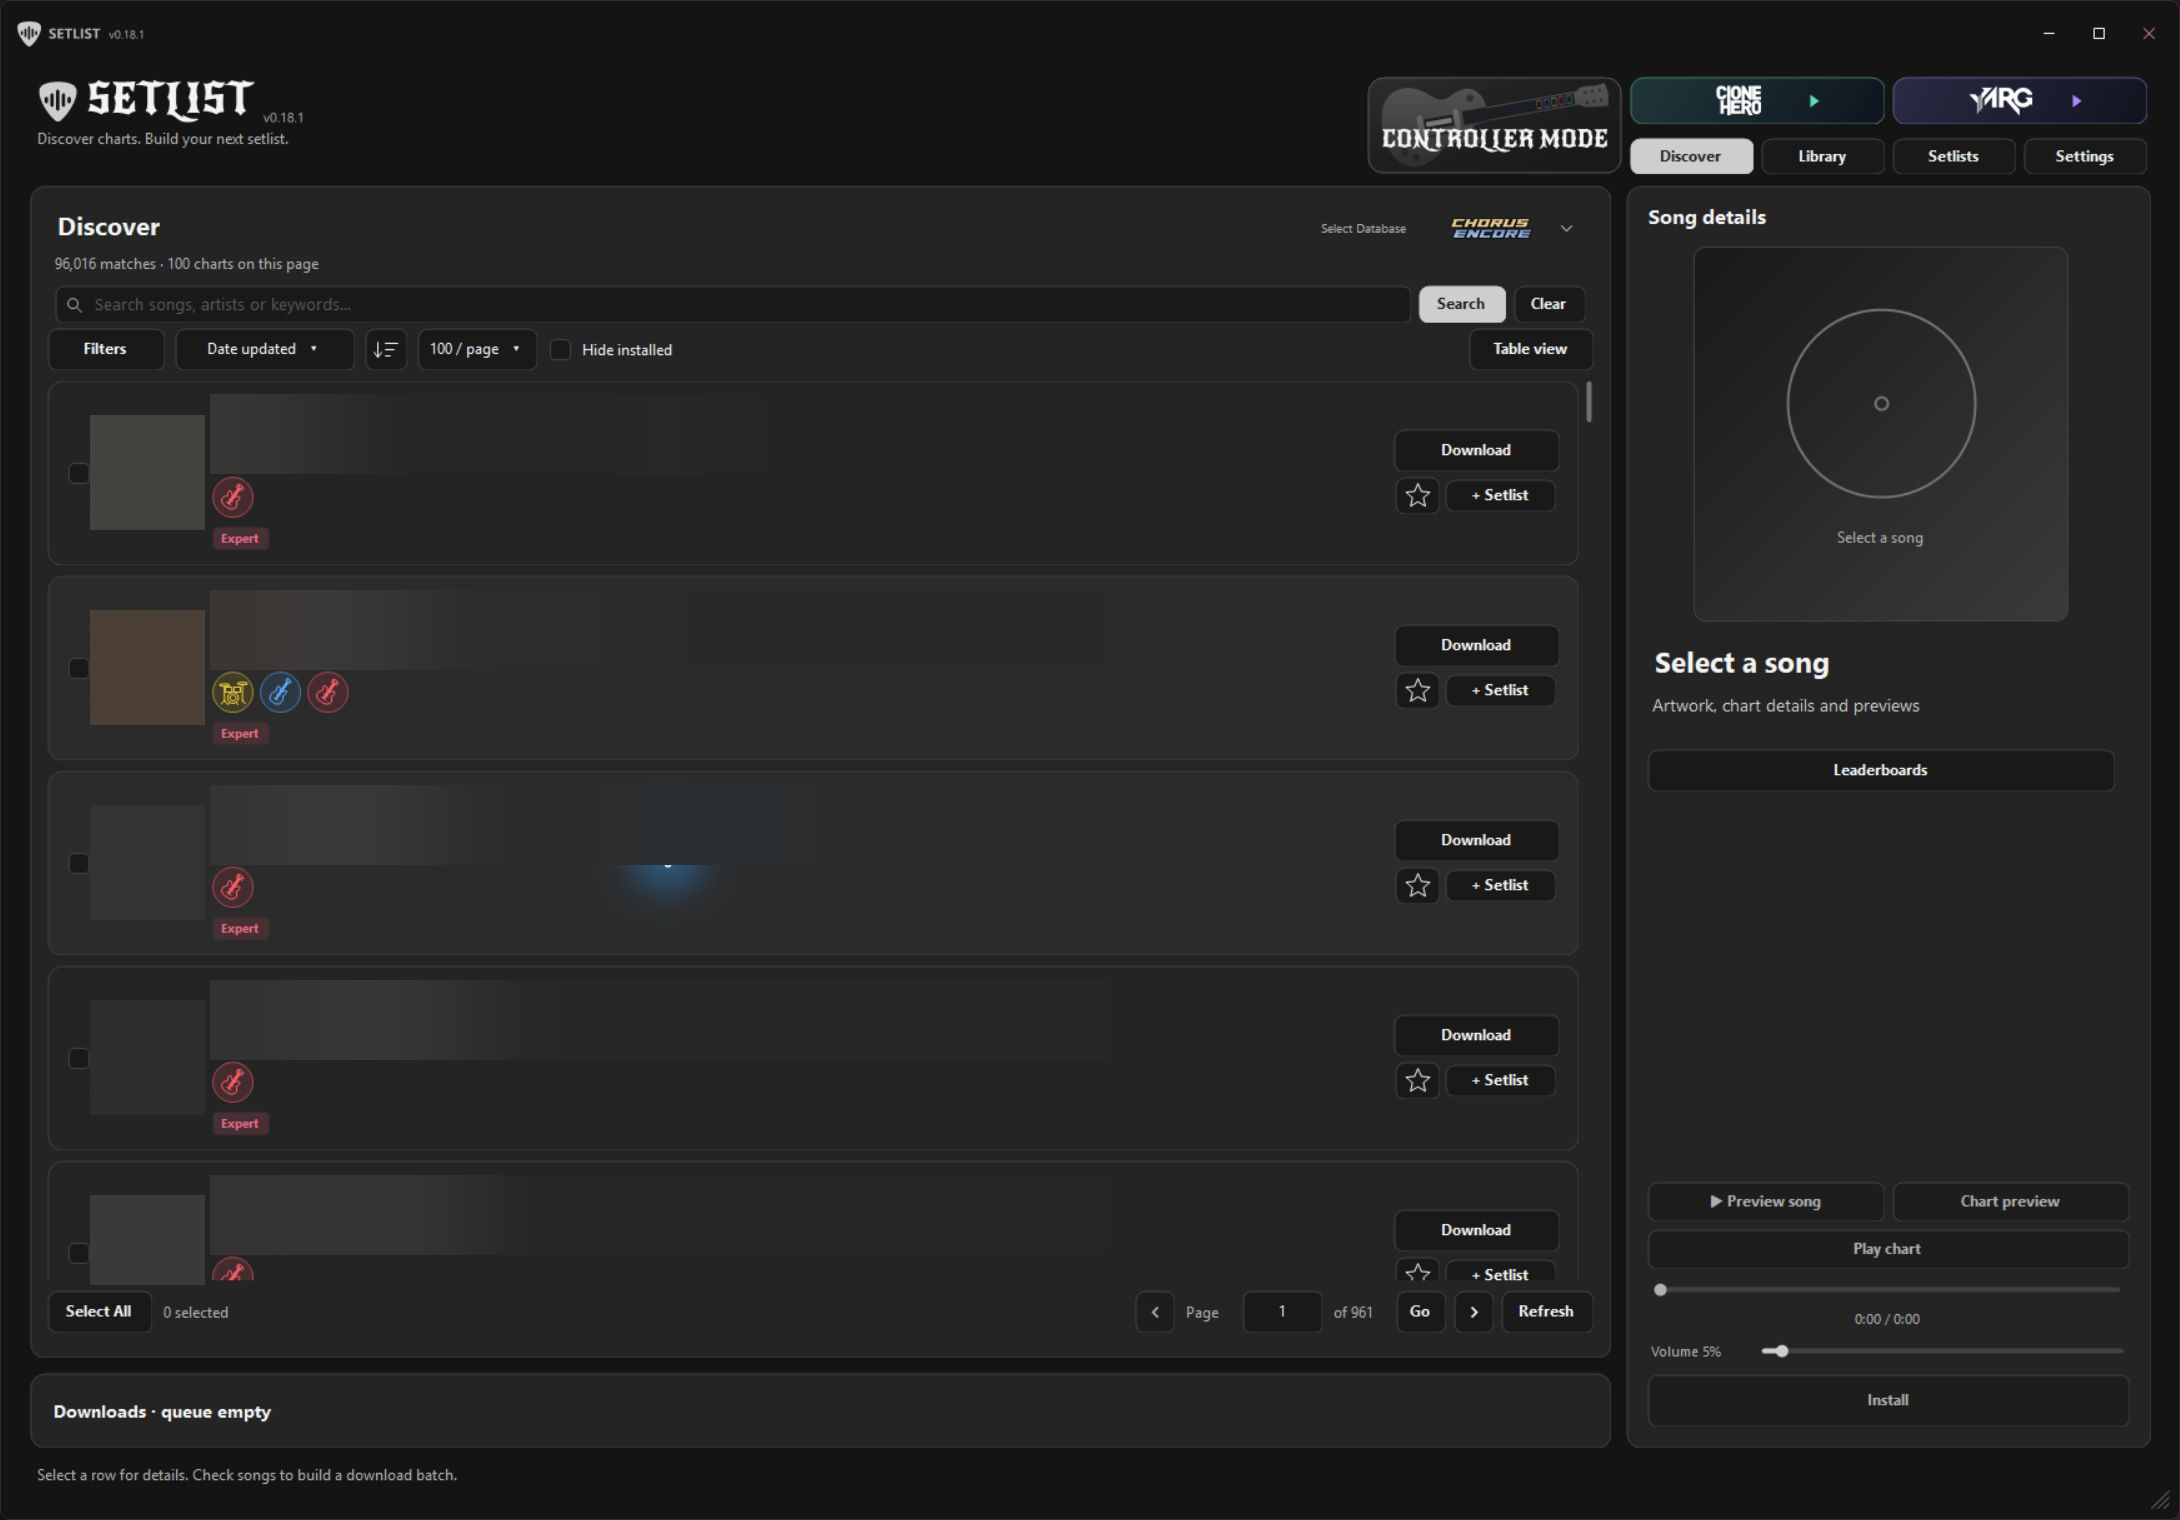Click the Select All button

(x=98, y=1312)
